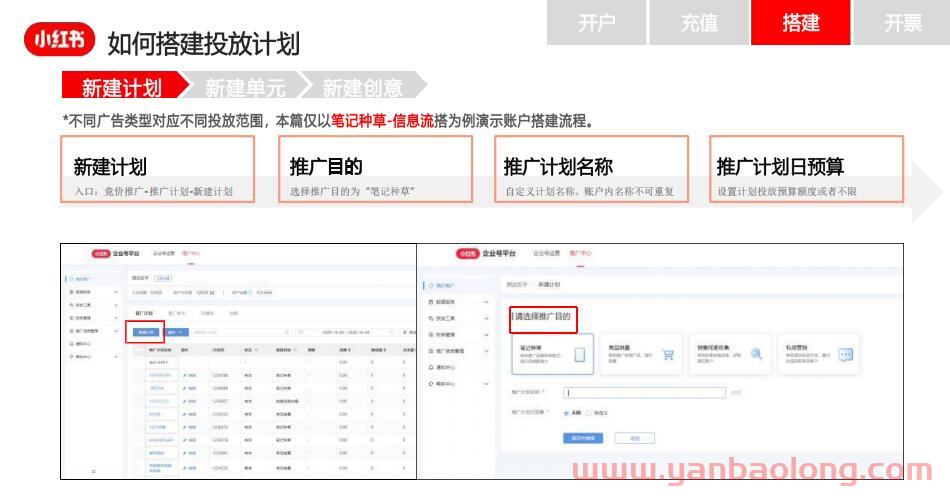The image size is (950, 500).
Task: Open the 开户 tab on the slide
Action: pyautogui.click(x=596, y=22)
